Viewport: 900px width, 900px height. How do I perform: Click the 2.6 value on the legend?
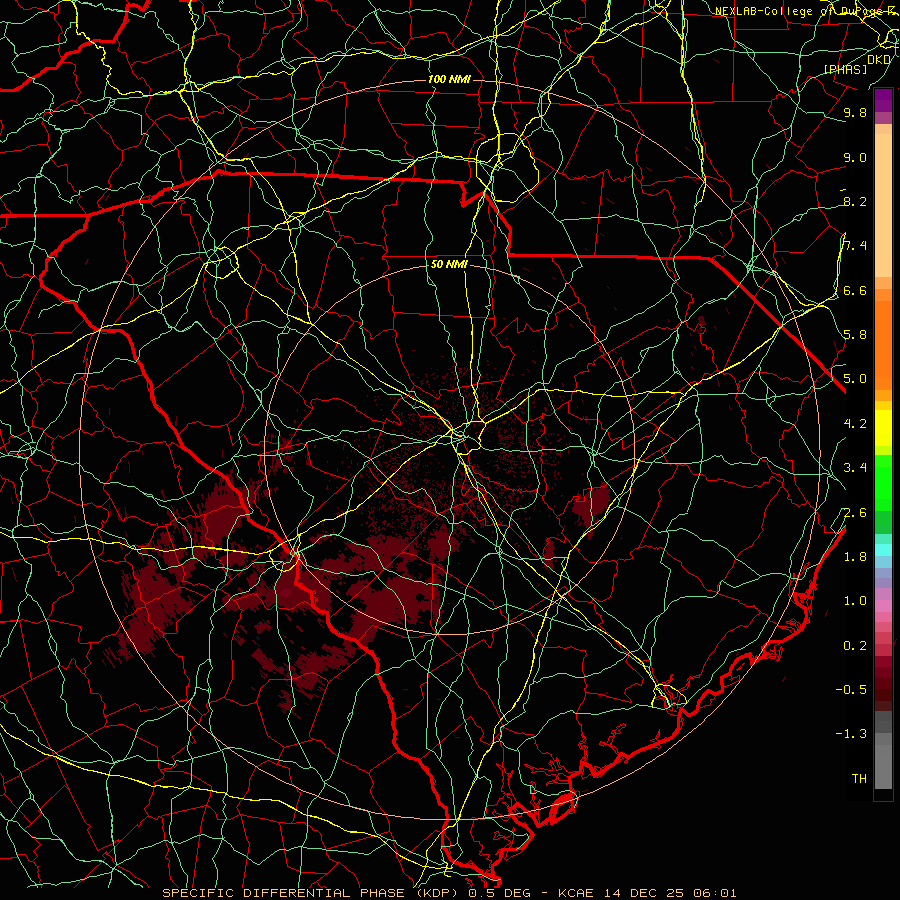[x=855, y=513]
